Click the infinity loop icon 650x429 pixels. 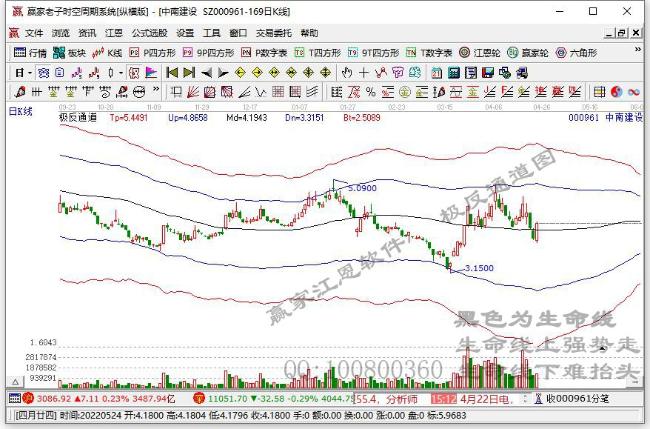coord(634,92)
